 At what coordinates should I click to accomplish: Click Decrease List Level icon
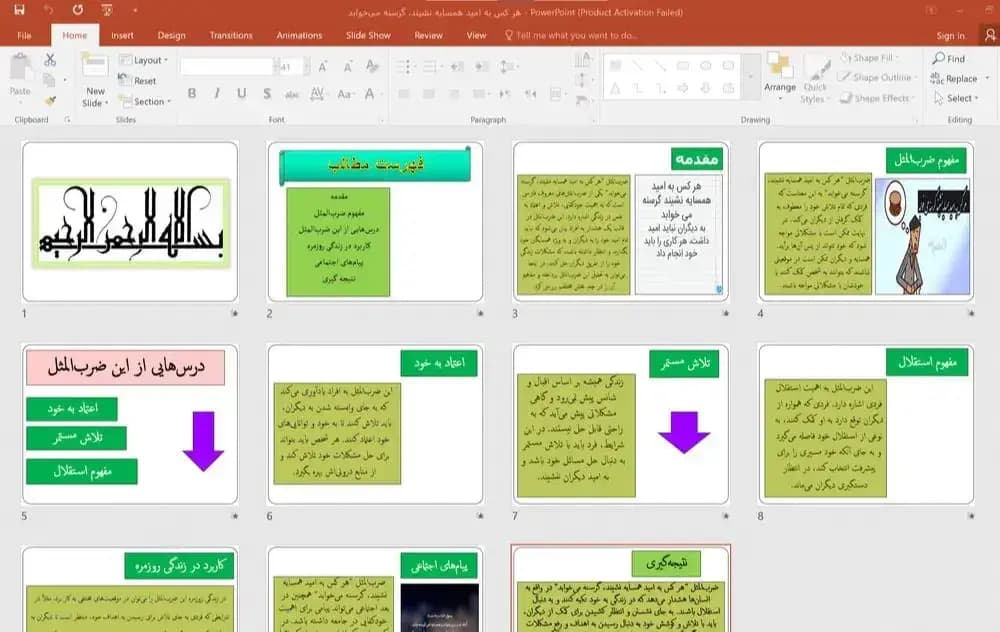coord(457,66)
